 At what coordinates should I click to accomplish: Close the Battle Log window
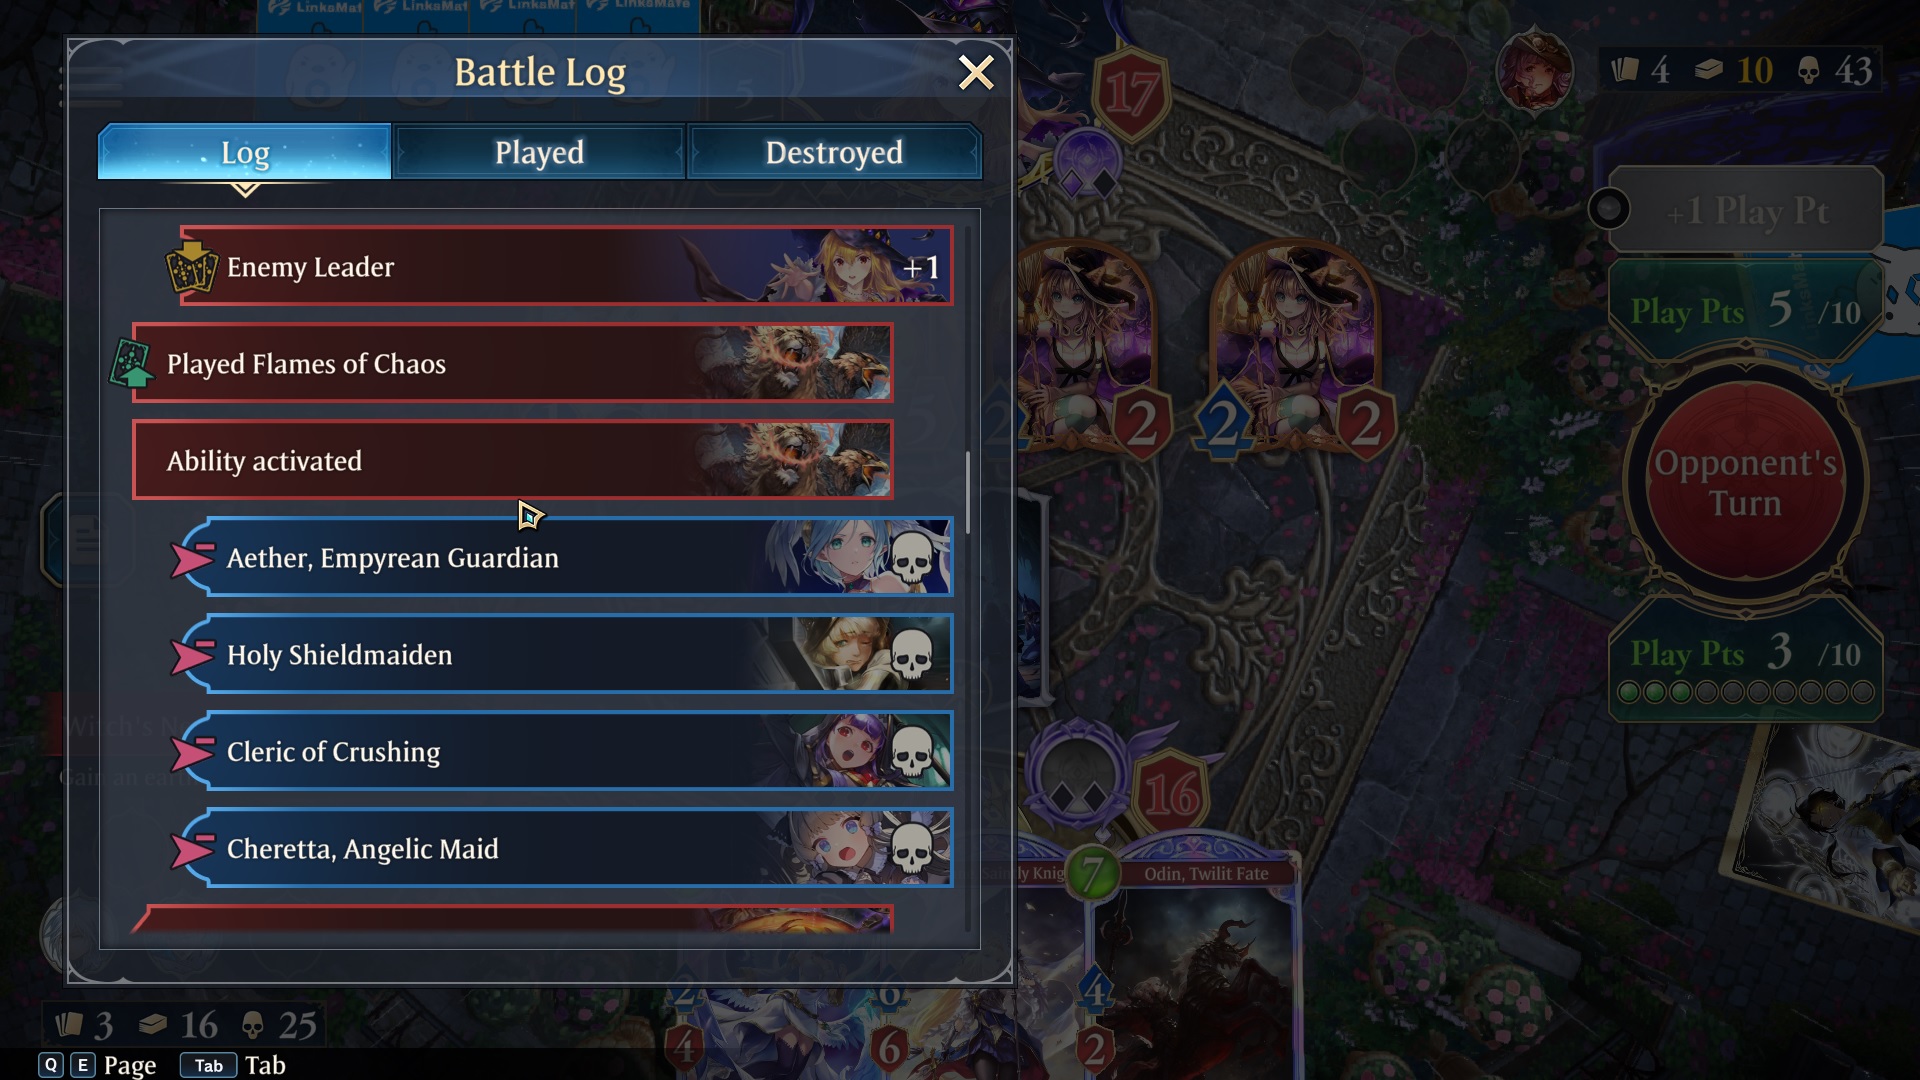tap(975, 72)
